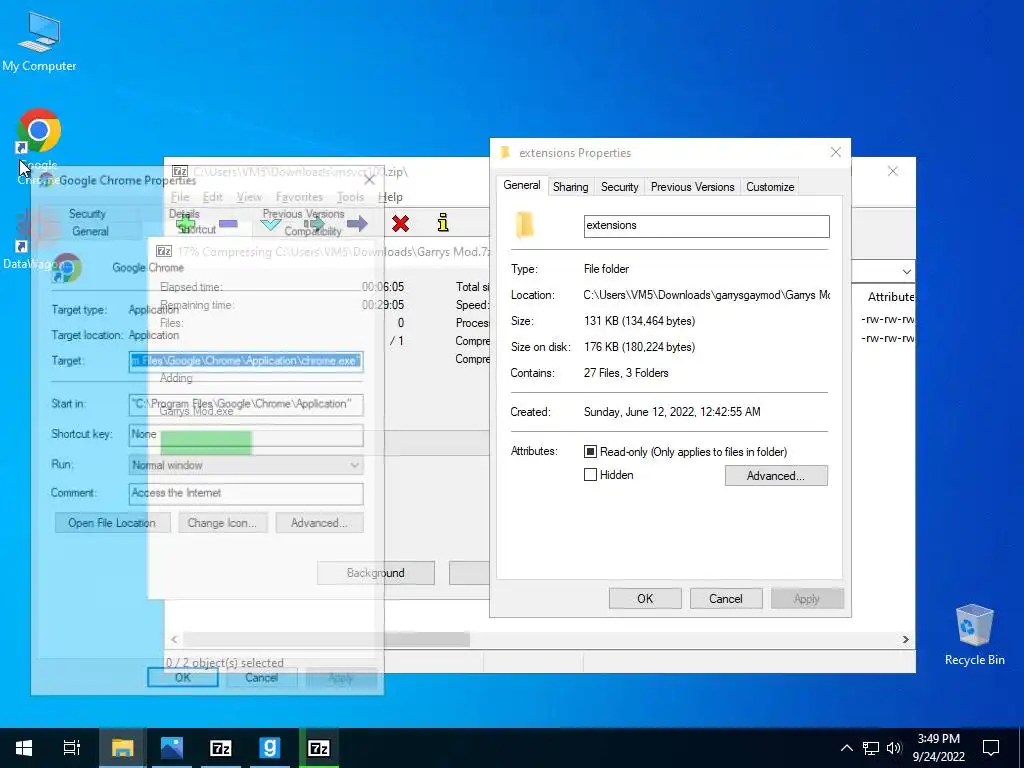Click Cancel in Chrome Properties
The height and width of the screenshot is (768, 1024).
coord(261,677)
